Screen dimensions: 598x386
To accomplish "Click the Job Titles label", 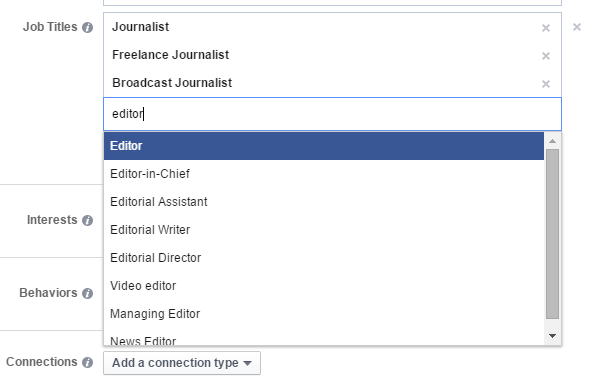I will (x=50, y=27).
